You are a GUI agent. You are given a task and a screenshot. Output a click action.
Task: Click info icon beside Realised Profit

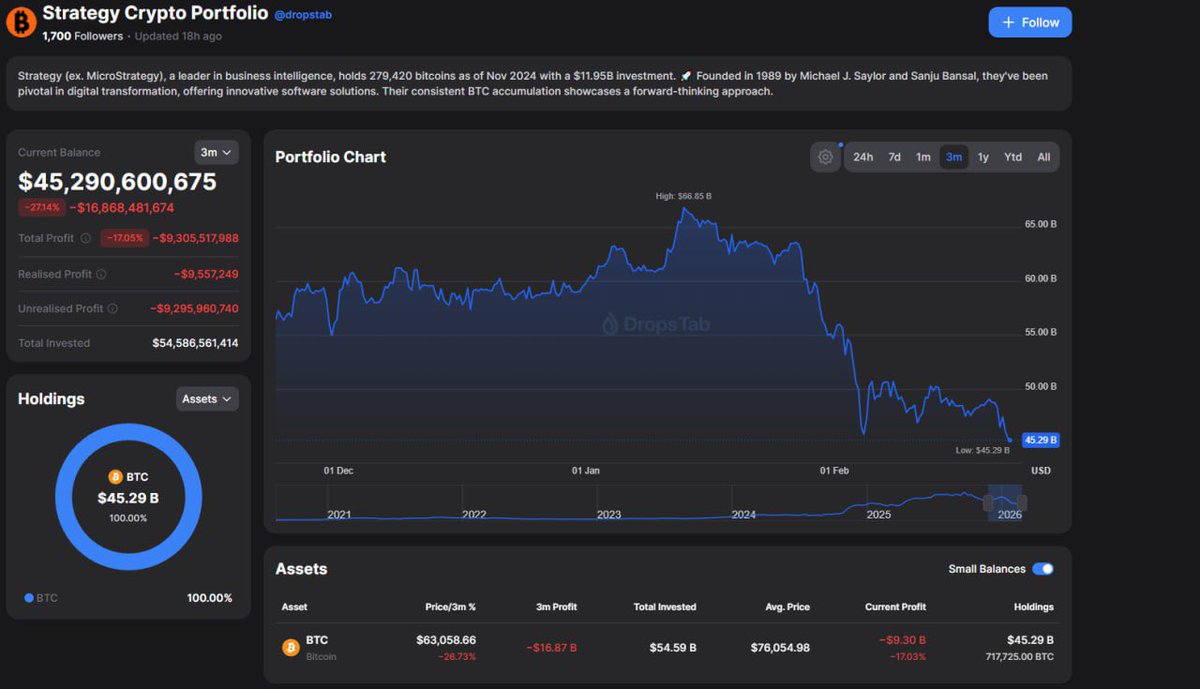[101, 274]
